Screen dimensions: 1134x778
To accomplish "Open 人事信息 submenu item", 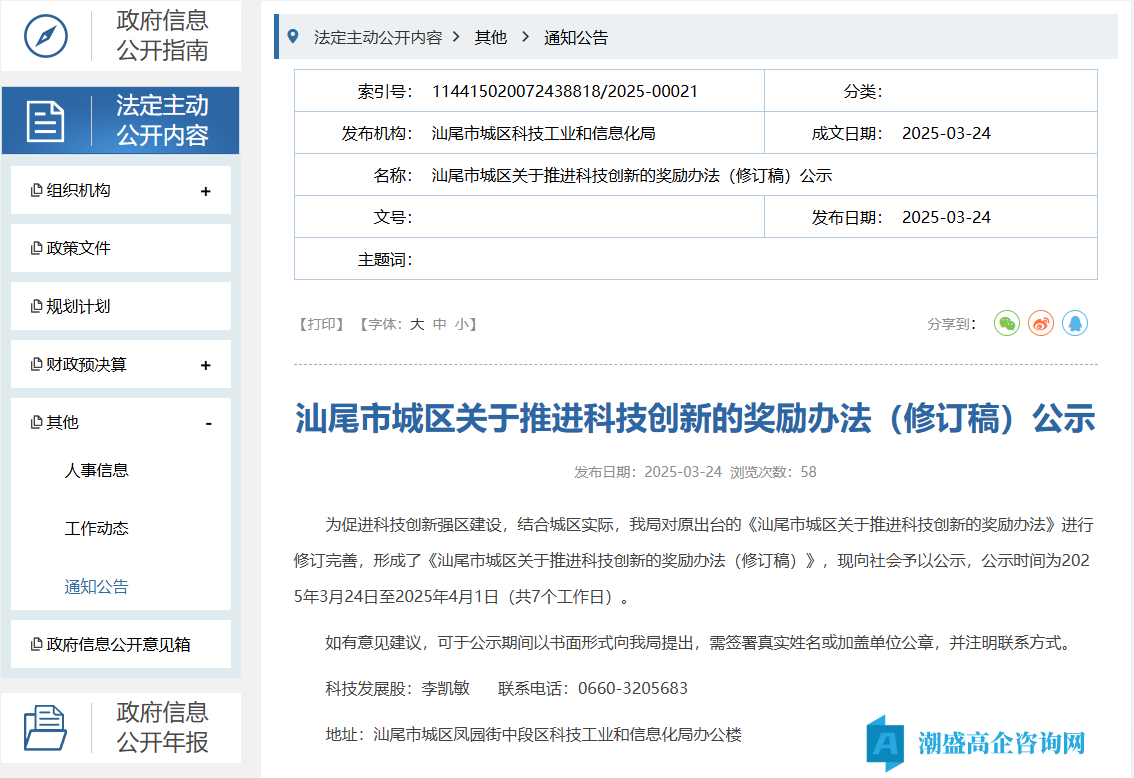I will [97, 470].
